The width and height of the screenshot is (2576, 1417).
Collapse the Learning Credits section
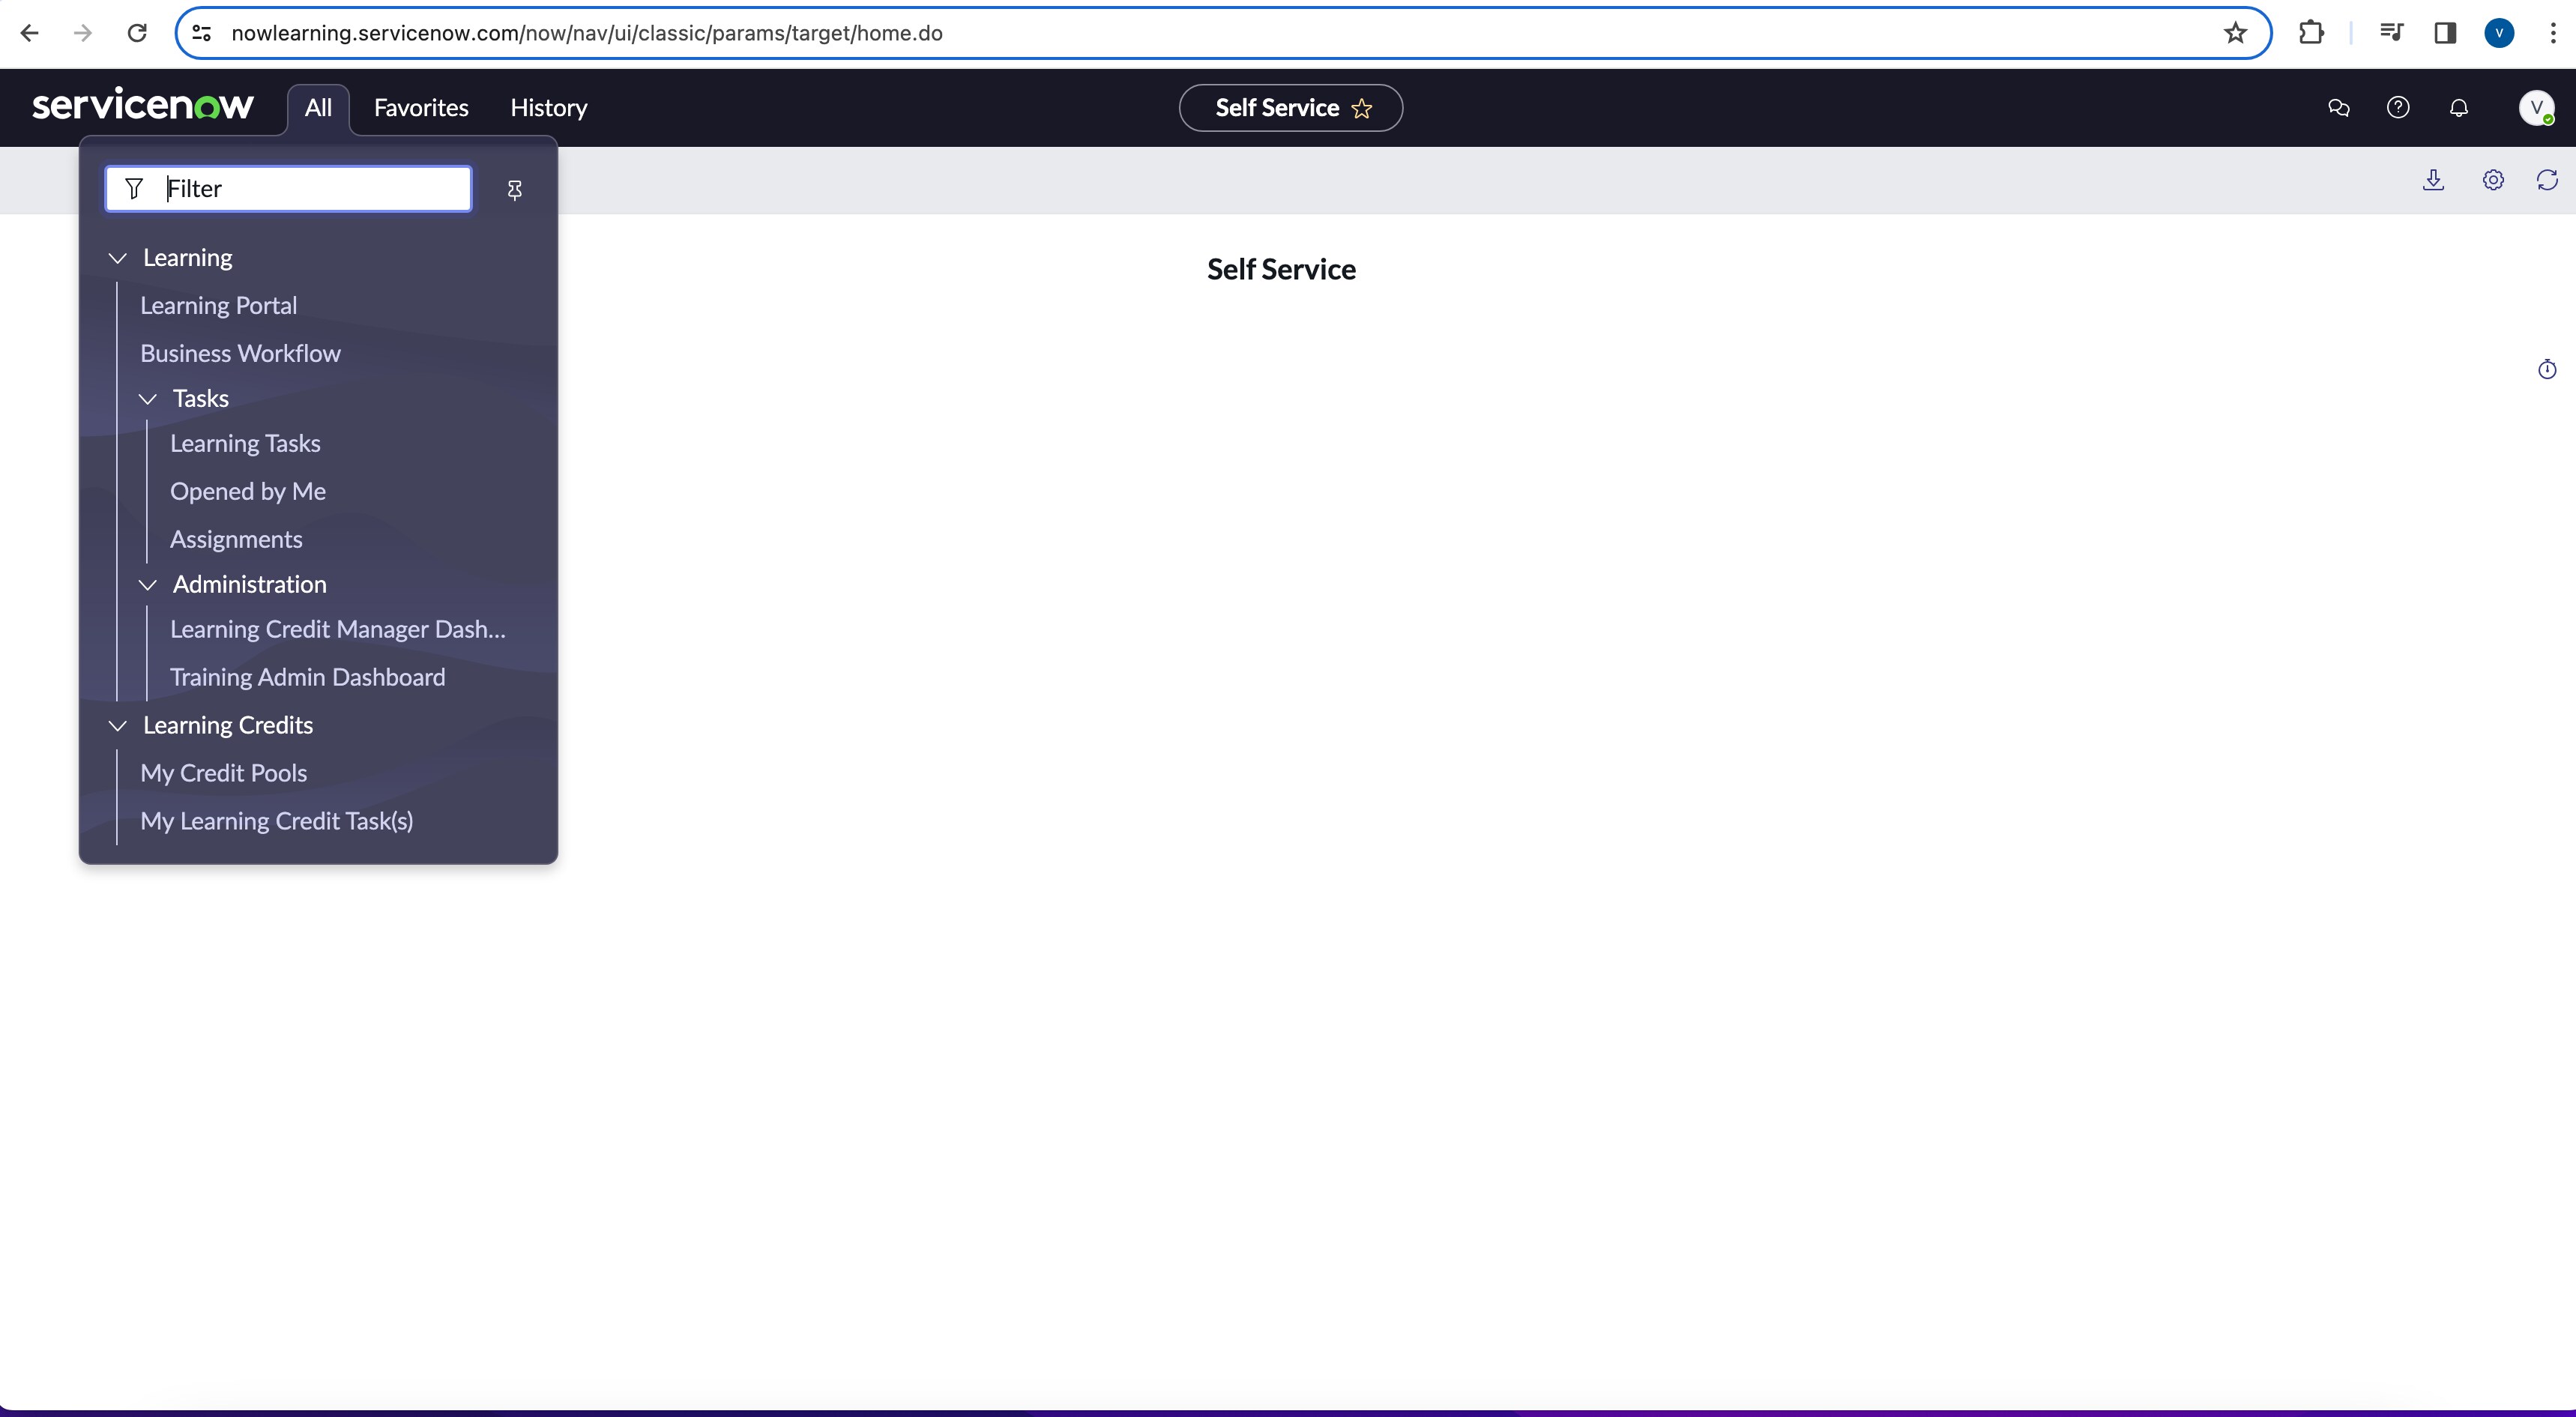tap(117, 726)
